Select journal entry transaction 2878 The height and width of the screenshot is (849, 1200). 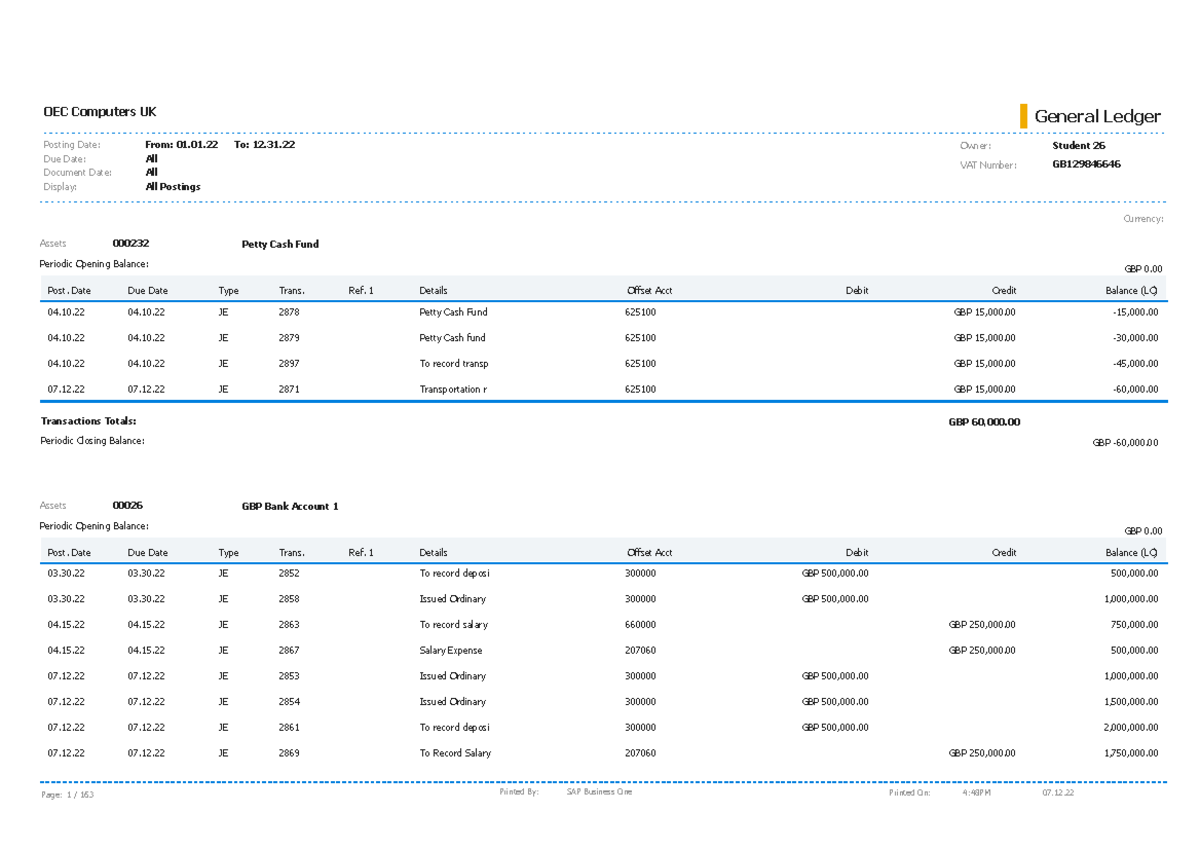[x=289, y=311]
